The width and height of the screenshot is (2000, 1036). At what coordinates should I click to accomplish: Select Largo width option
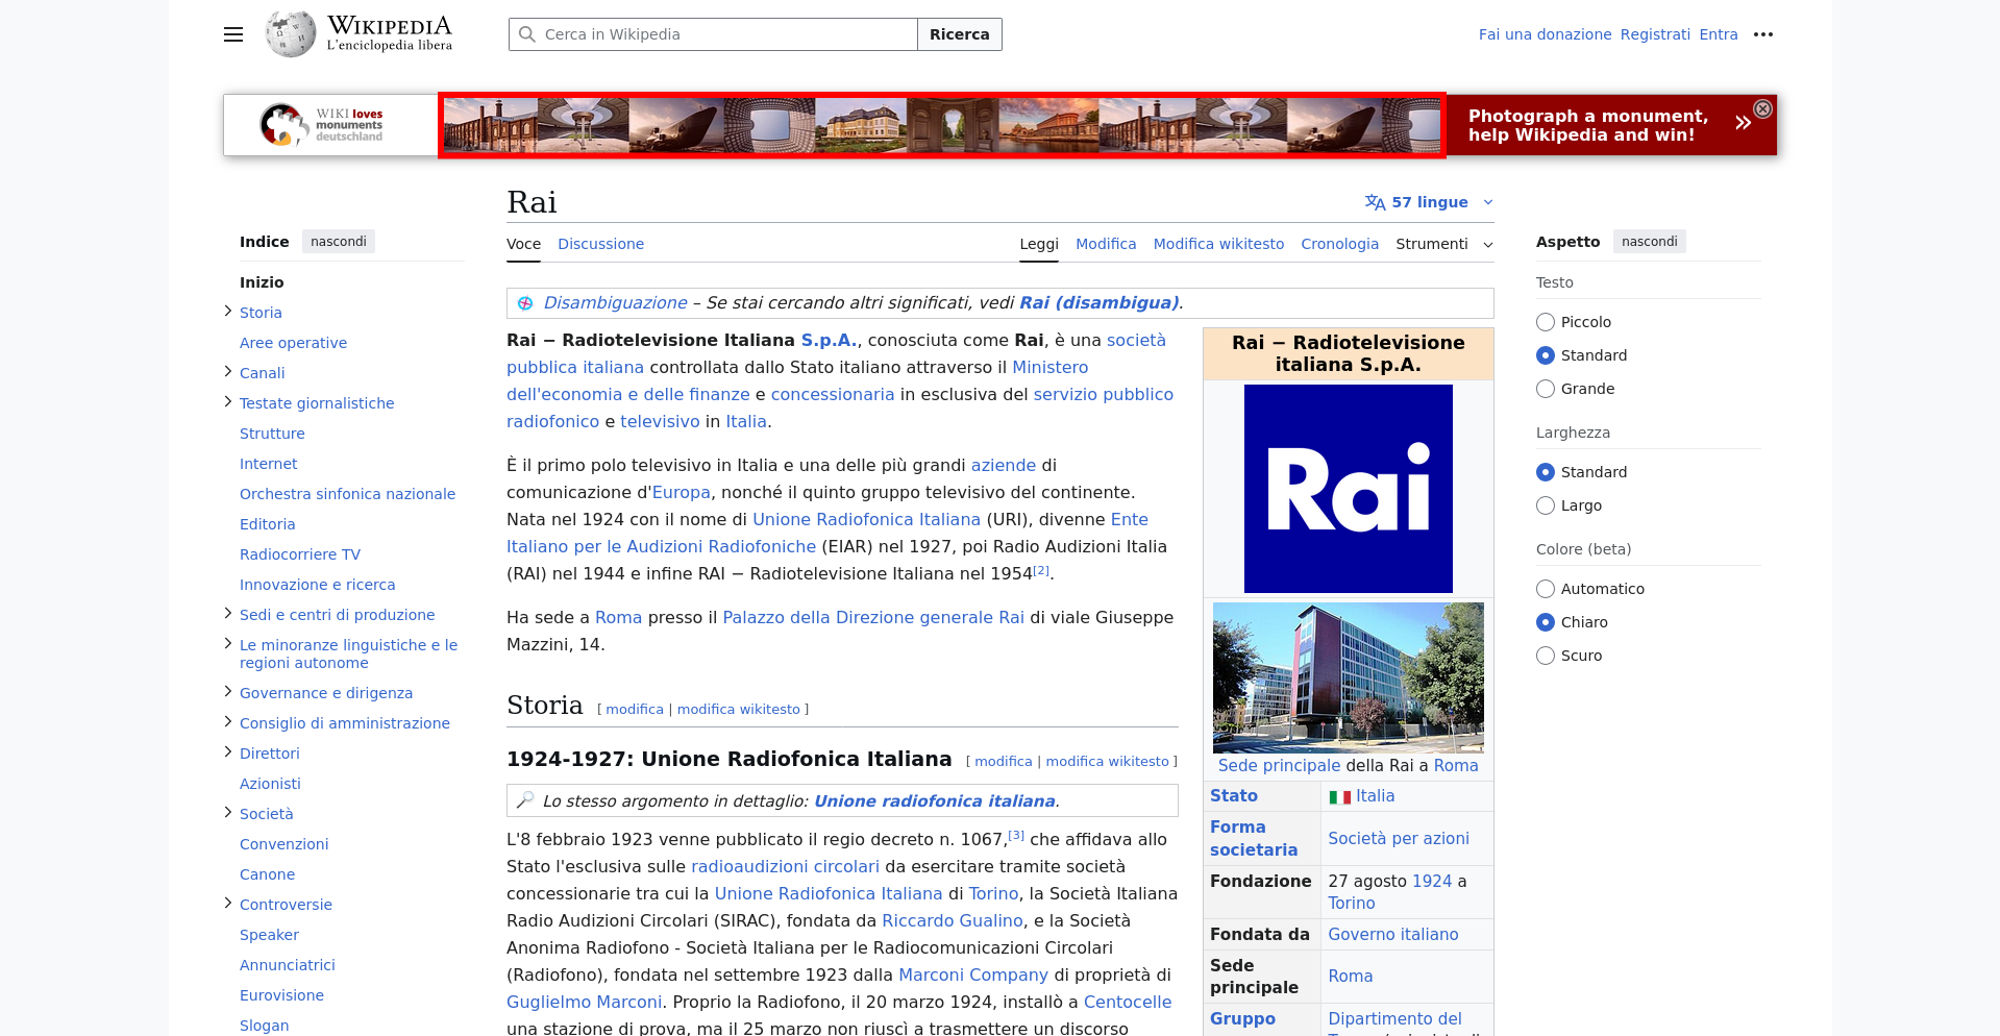pyautogui.click(x=1545, y=506)
